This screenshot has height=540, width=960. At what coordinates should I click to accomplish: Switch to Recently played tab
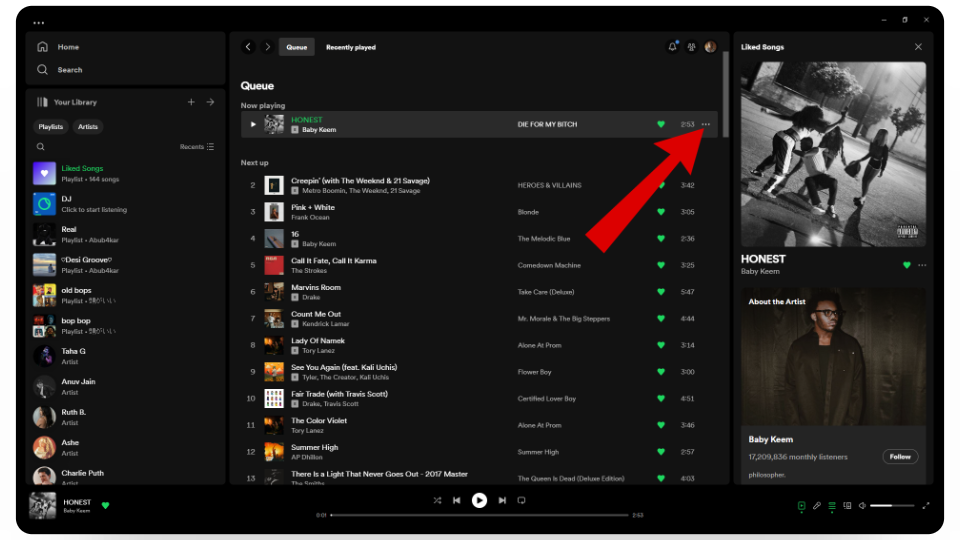click(351, 47)
